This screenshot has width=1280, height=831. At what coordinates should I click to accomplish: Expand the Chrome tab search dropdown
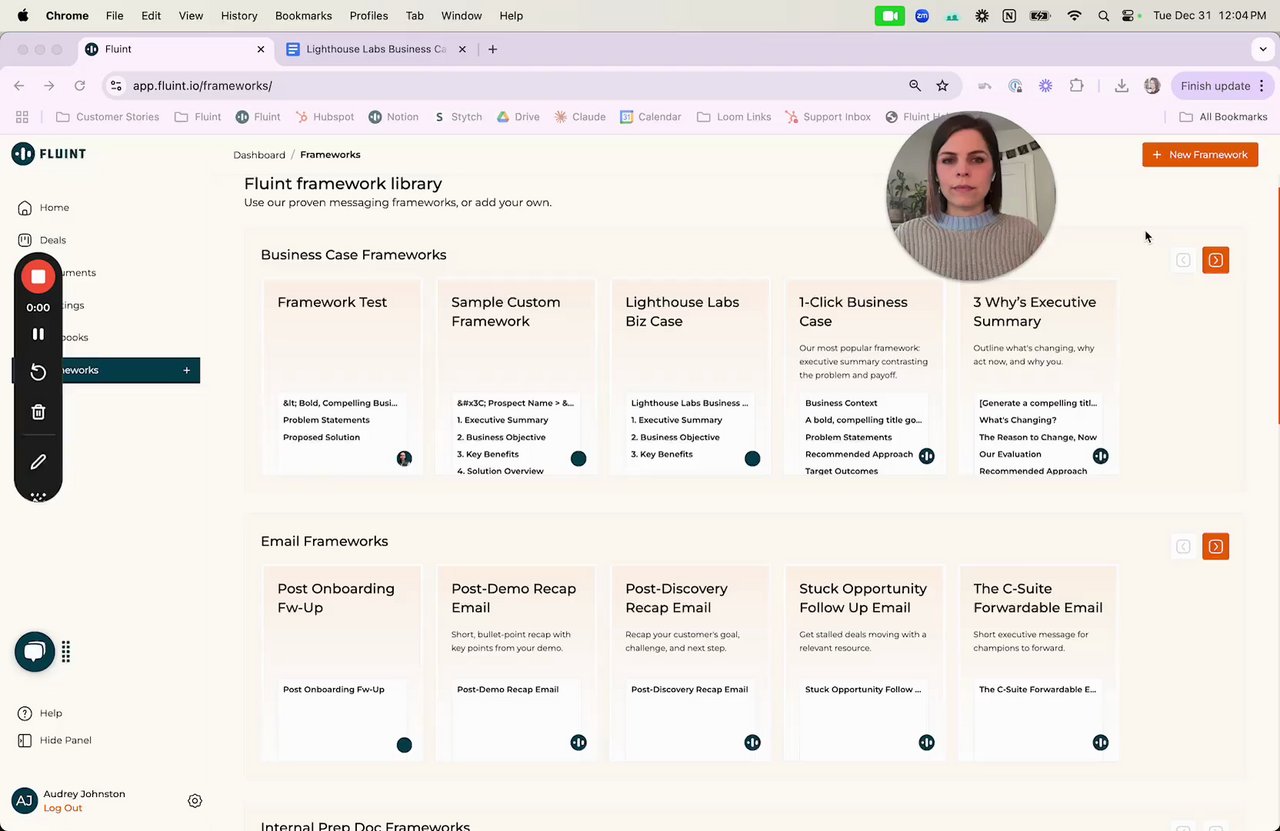(1263, 49)
